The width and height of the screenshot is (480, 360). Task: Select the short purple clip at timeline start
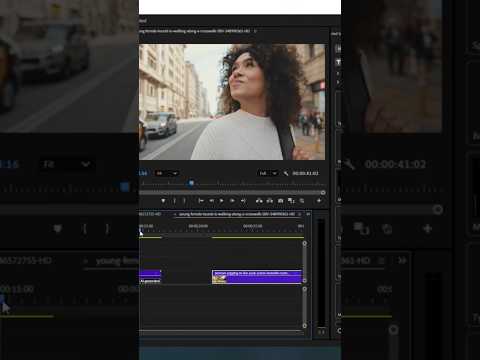pos(150,277)
